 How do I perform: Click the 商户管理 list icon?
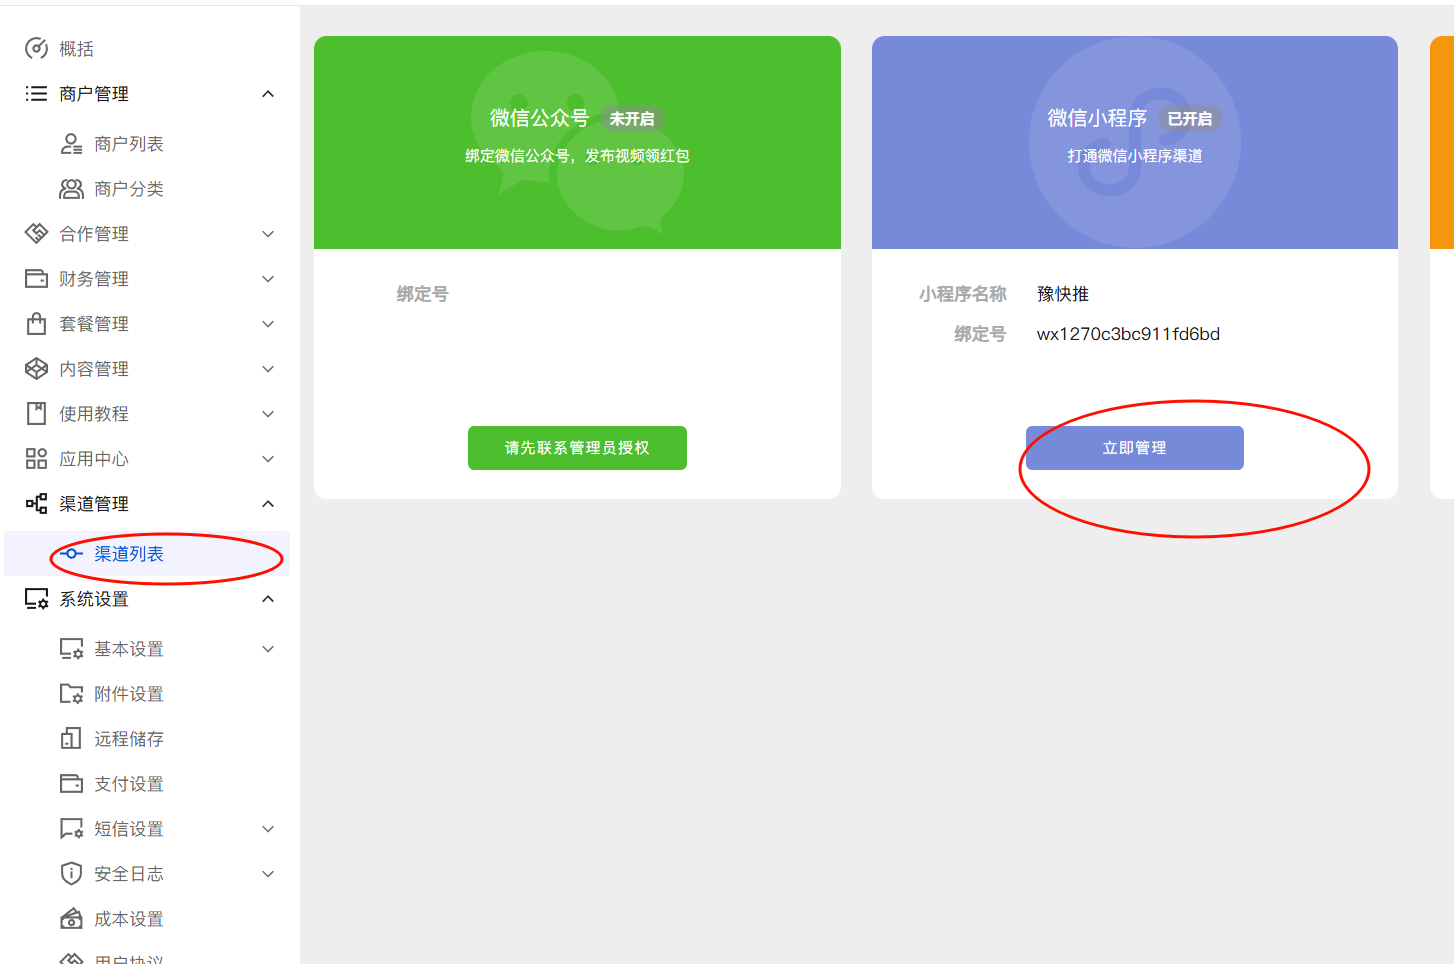pyautogui.click(x=36, y=93)
